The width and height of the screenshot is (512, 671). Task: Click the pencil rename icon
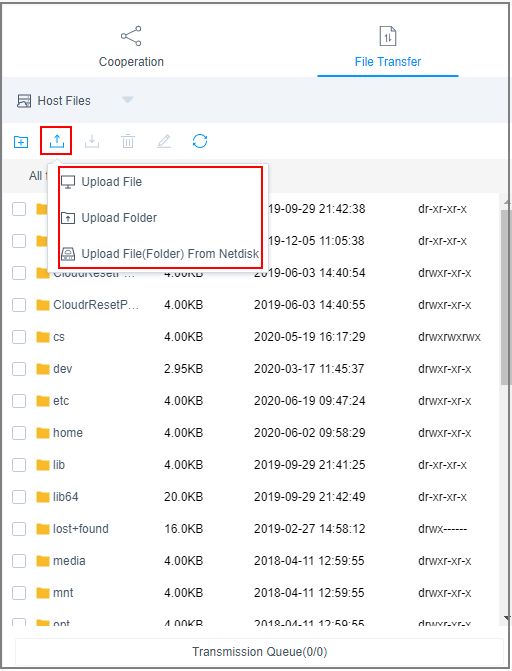tap(164, 141)
